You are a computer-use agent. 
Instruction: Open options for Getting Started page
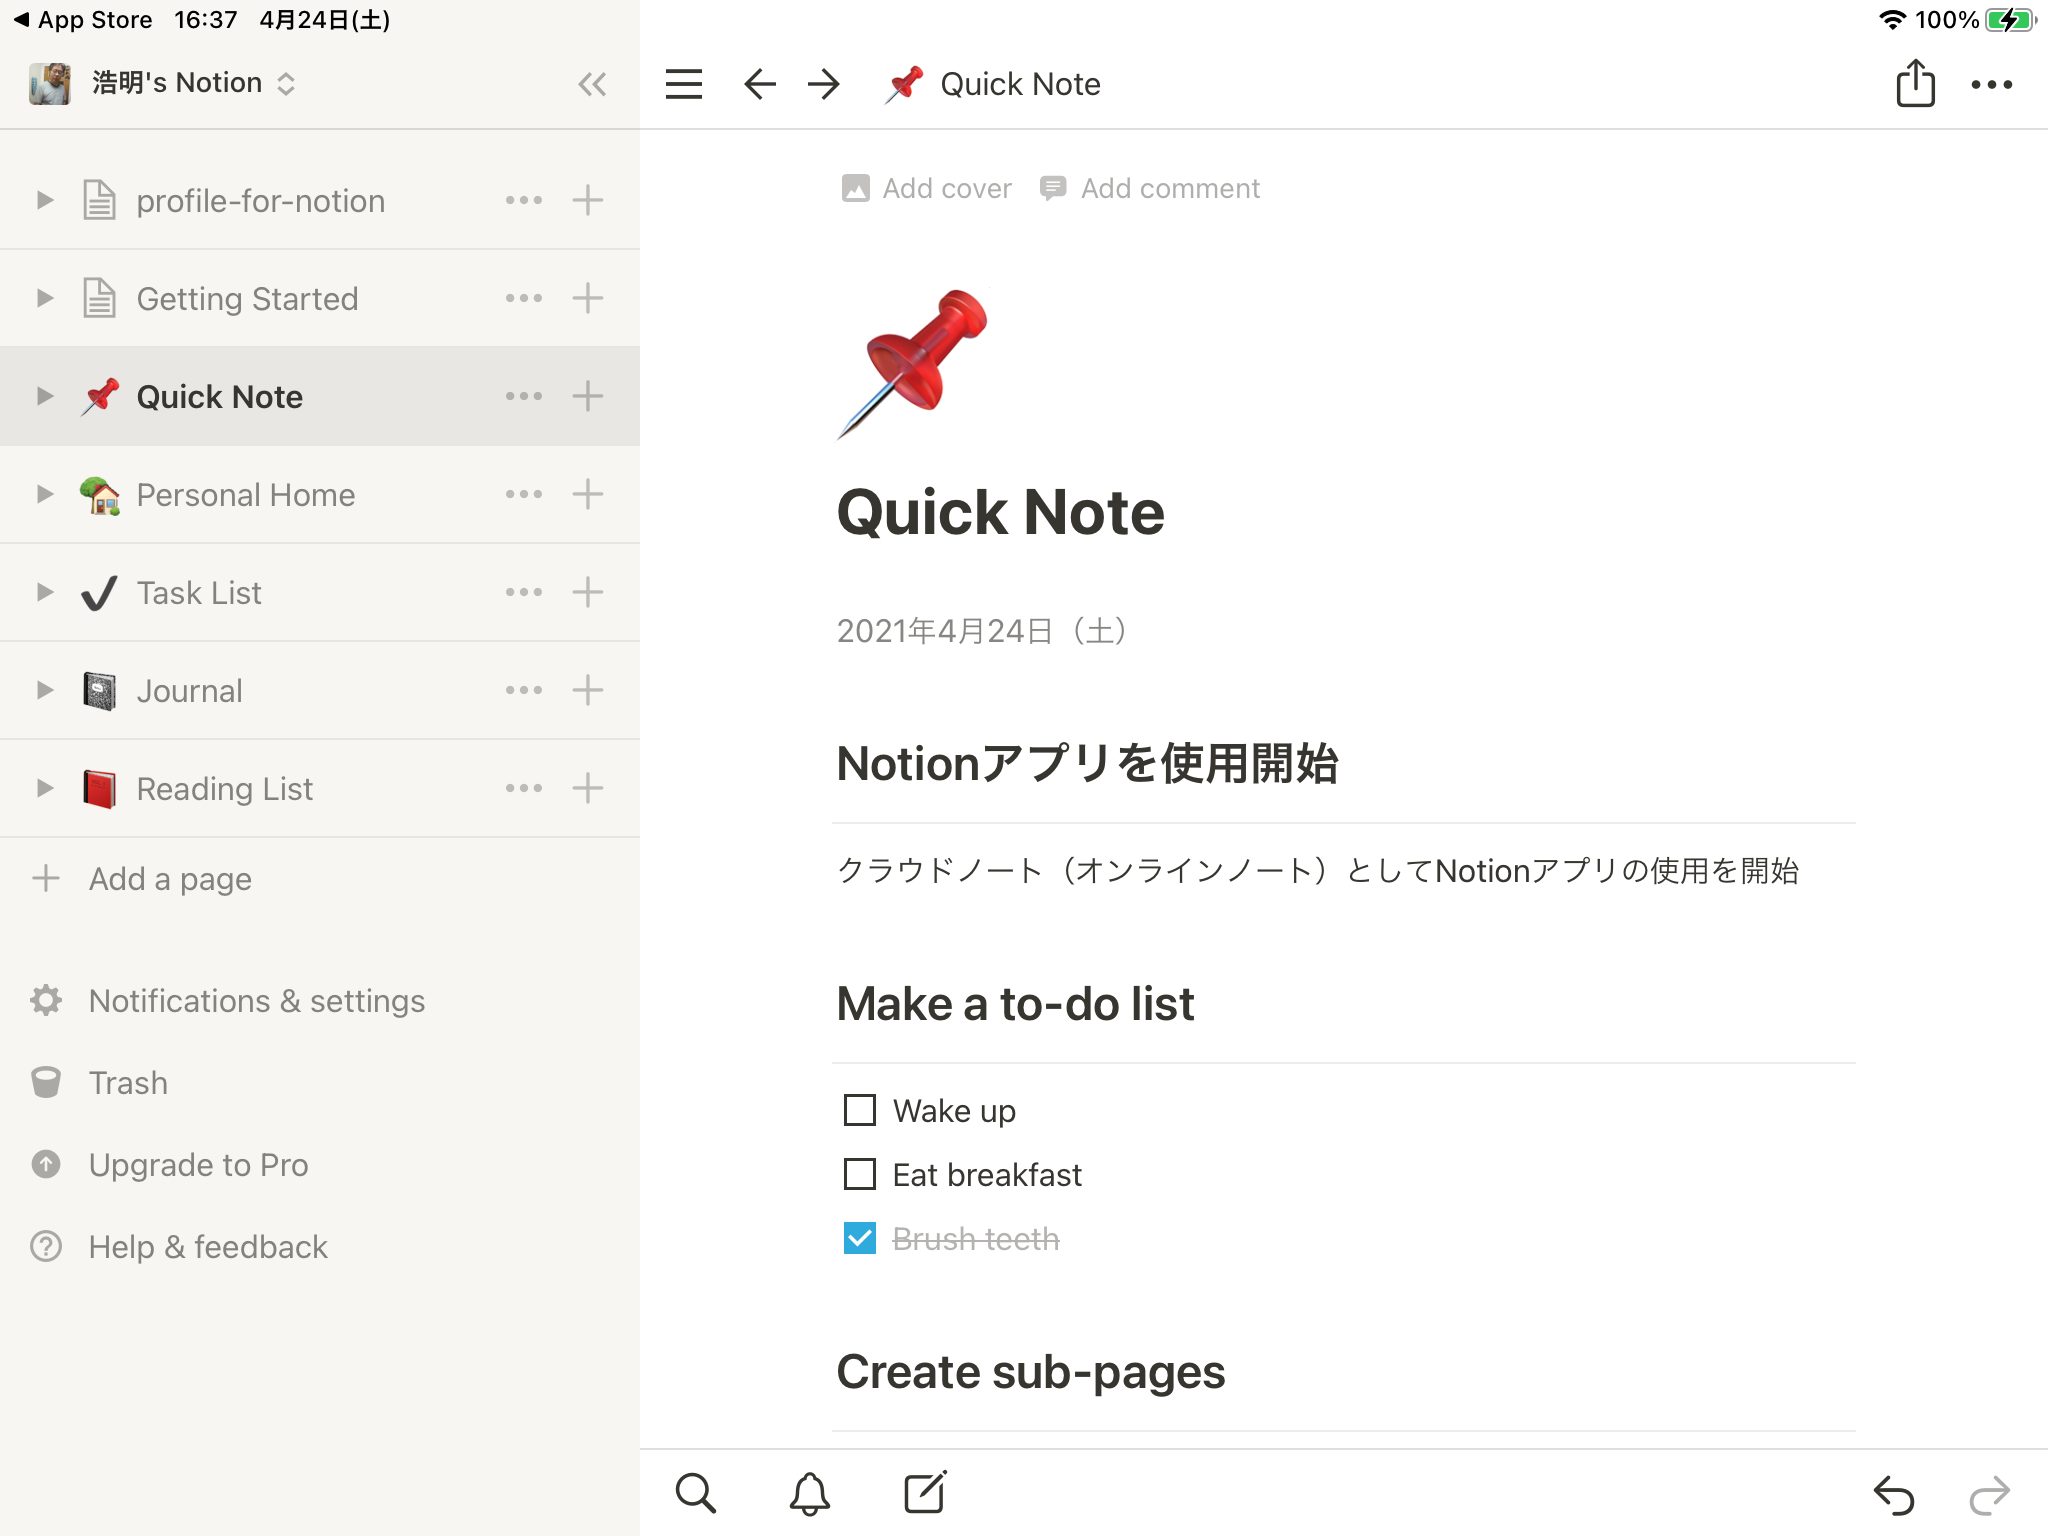[x=524, y=298]
